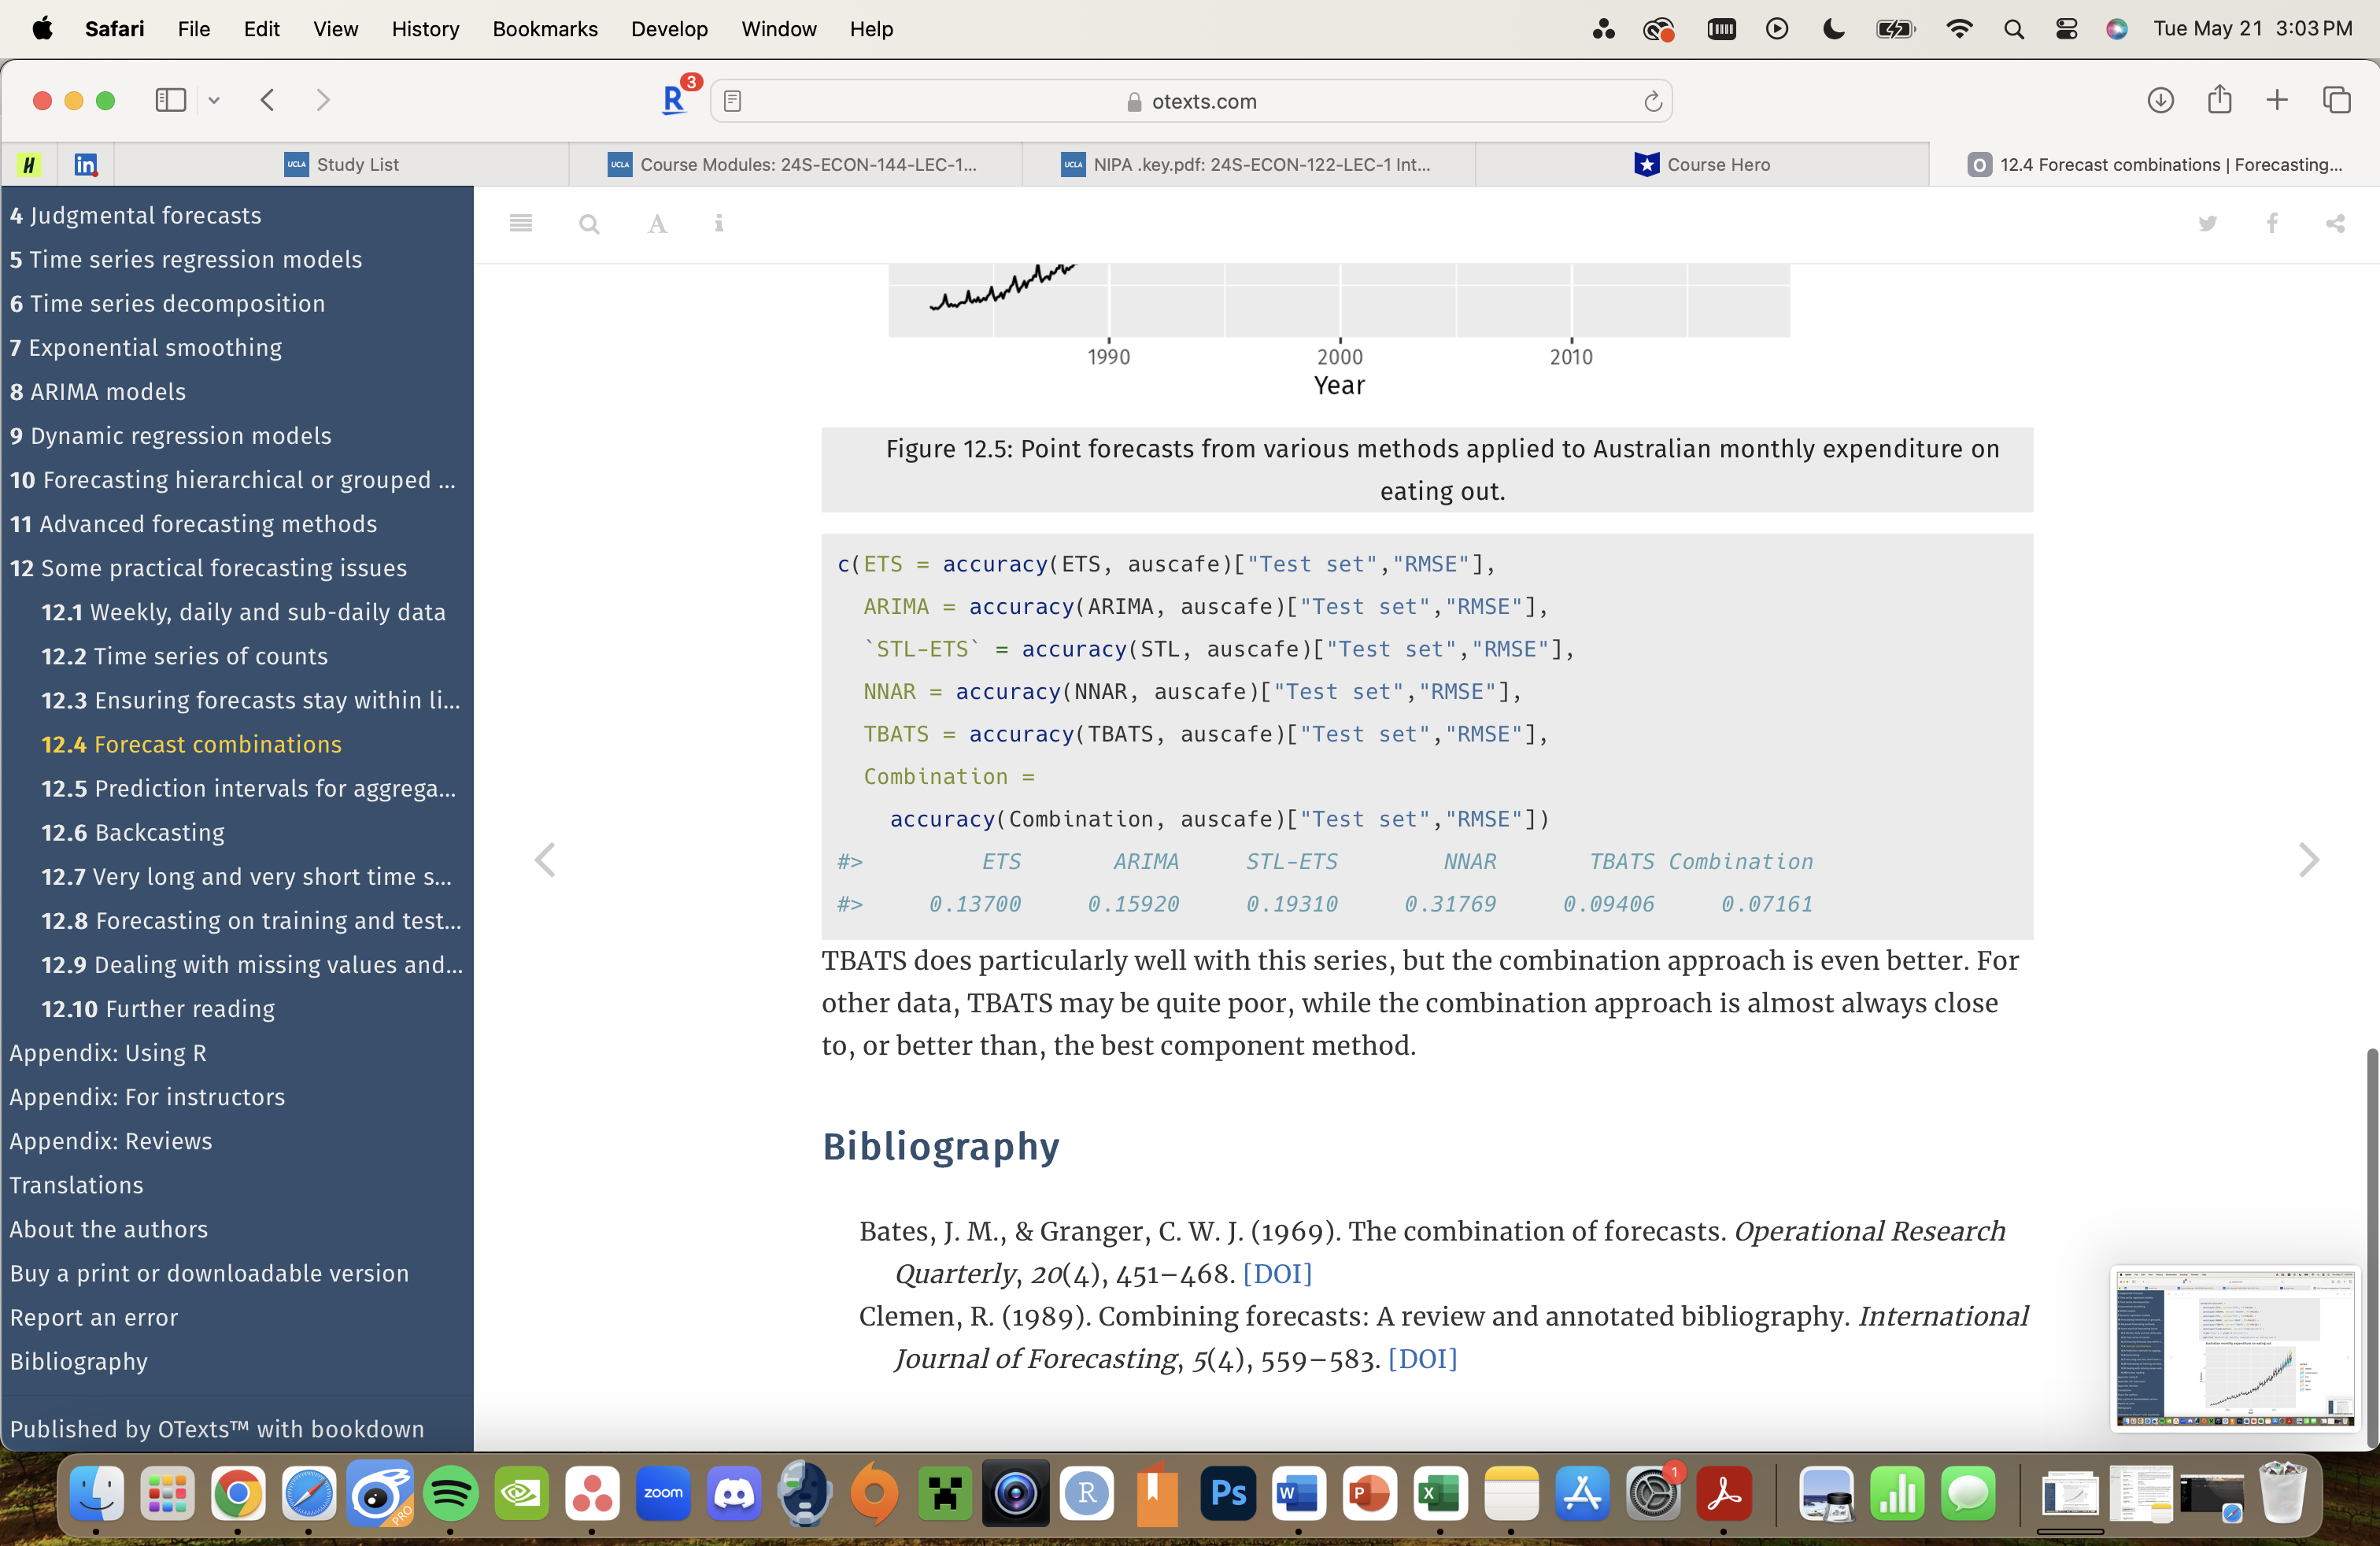Open Photoshop from the Dock
This screenshot has height=1546, width=2380.
pyautogui.click(x=1227, y=1495)
